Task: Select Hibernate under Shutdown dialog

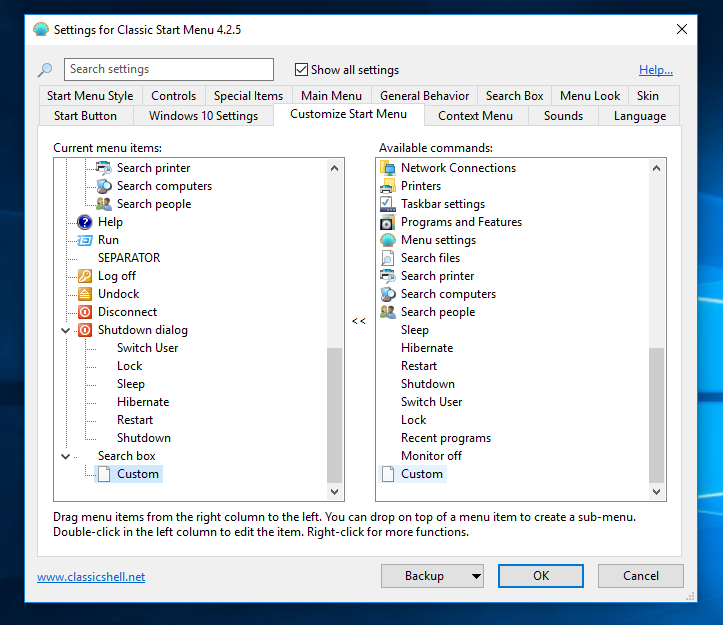Action: [143, 402]
